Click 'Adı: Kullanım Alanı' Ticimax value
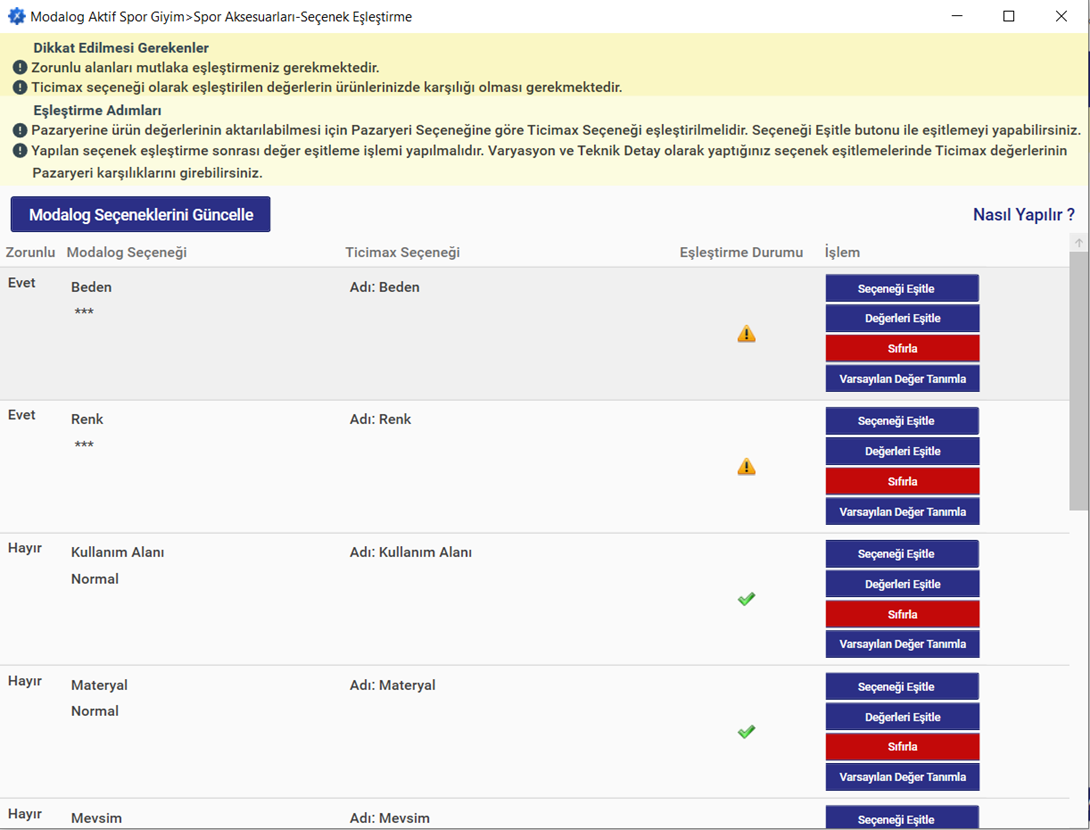The image size is (1090, 830). (411, 552)
